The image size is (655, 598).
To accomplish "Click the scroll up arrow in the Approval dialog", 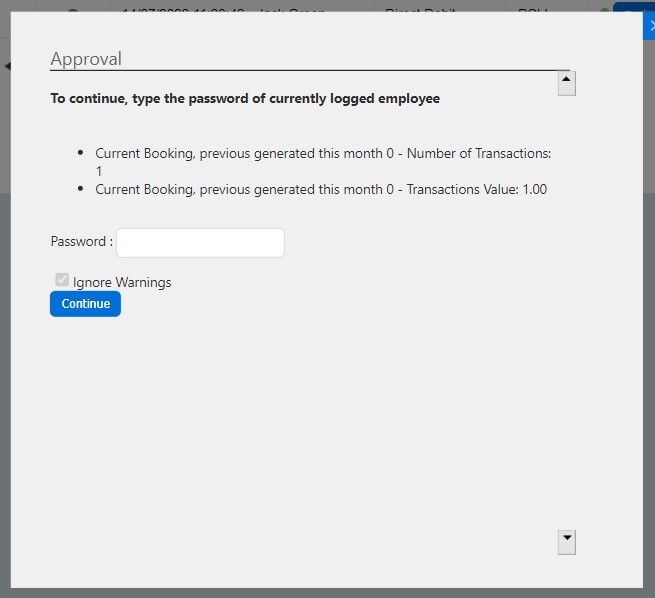I will coord(566,83).
